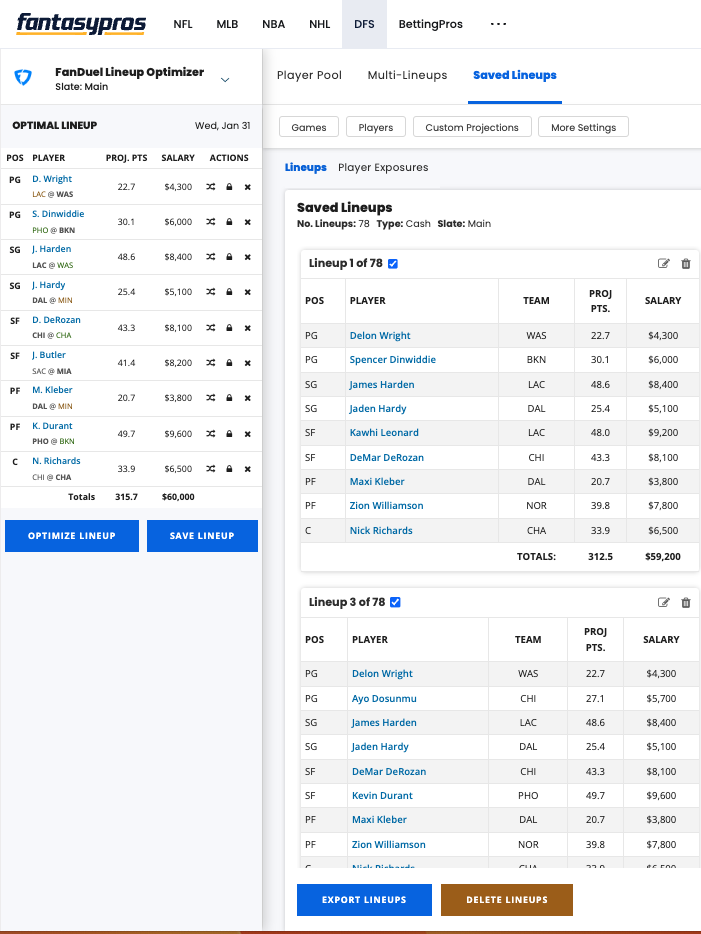Delete Lineup 3 of 78 with trash icon
701x934 pixels.
click(x=686, y=602)
